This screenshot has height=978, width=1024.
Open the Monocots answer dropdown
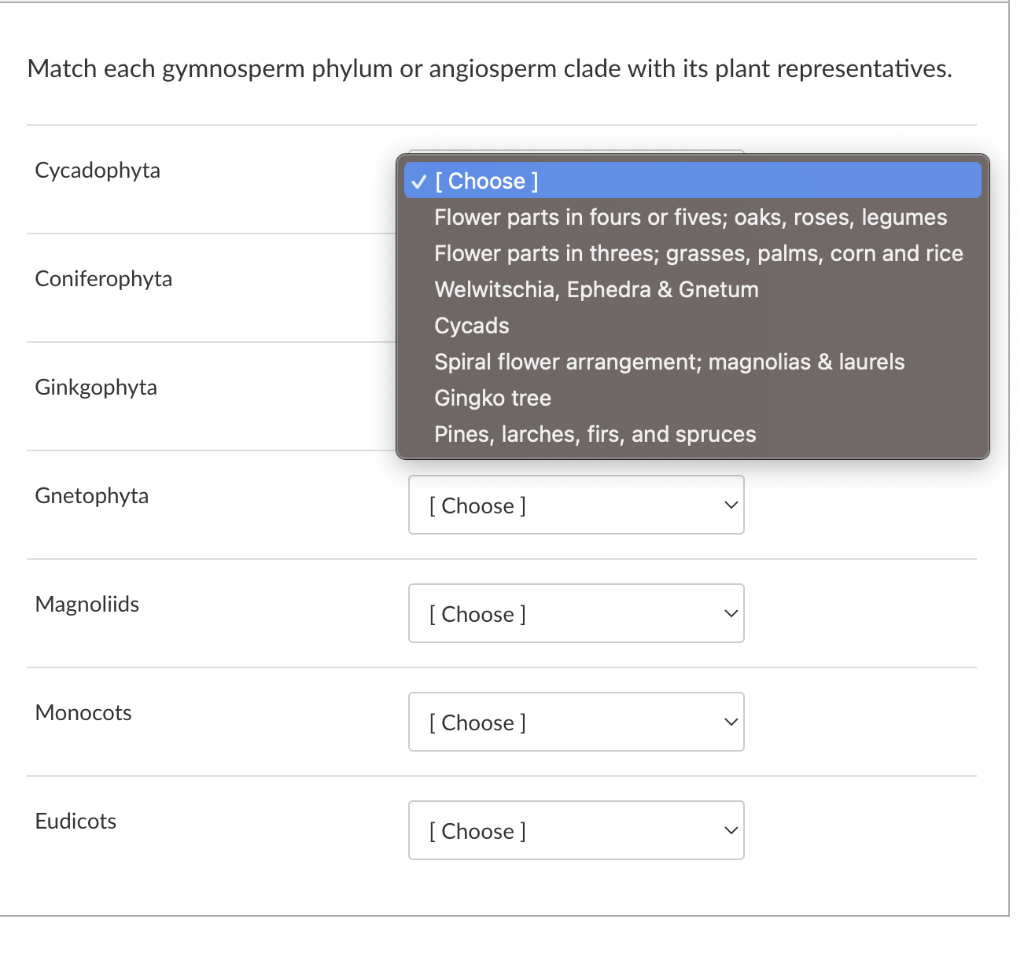(576, 722)
